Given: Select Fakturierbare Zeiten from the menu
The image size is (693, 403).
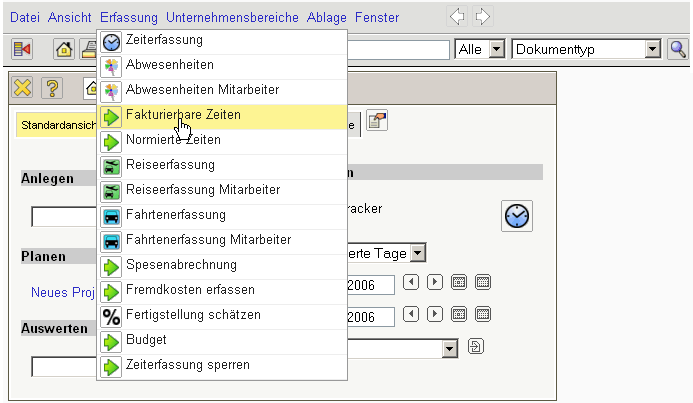Looking at the screenshot, I should tap(183, 115).
